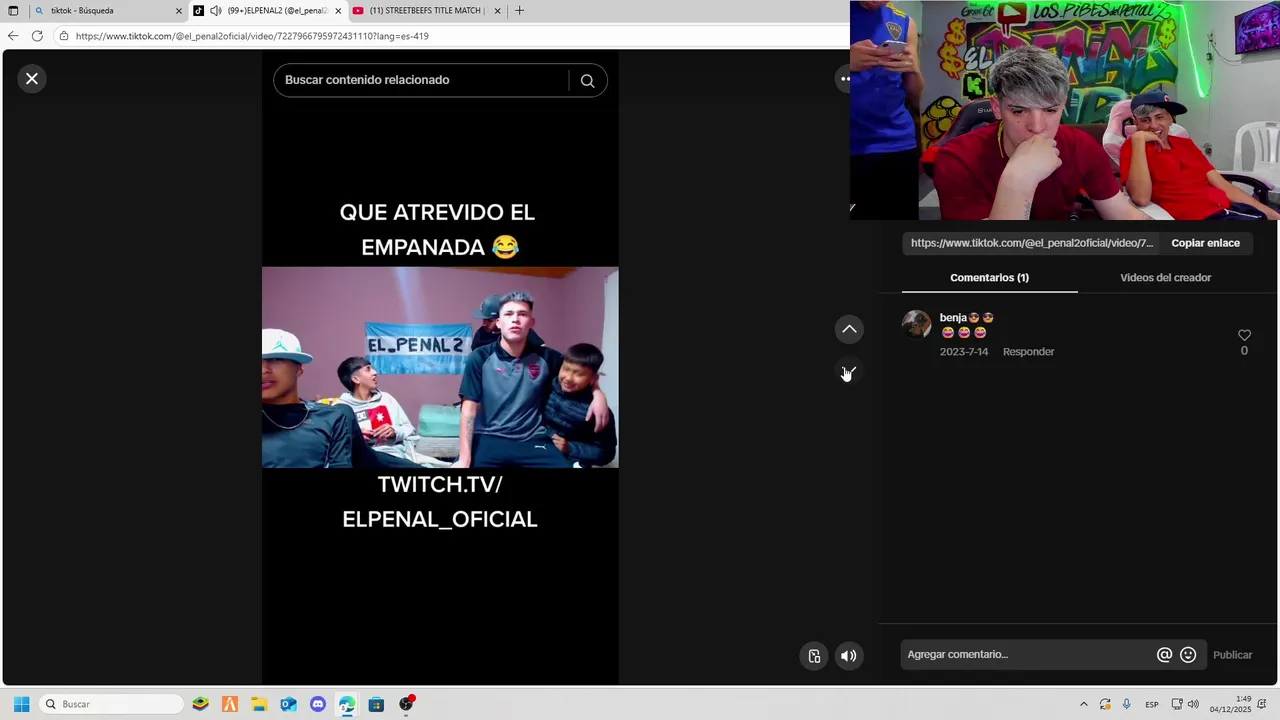
Task: Open a new browser tab with plus
Action: click(x=519, y=11)
